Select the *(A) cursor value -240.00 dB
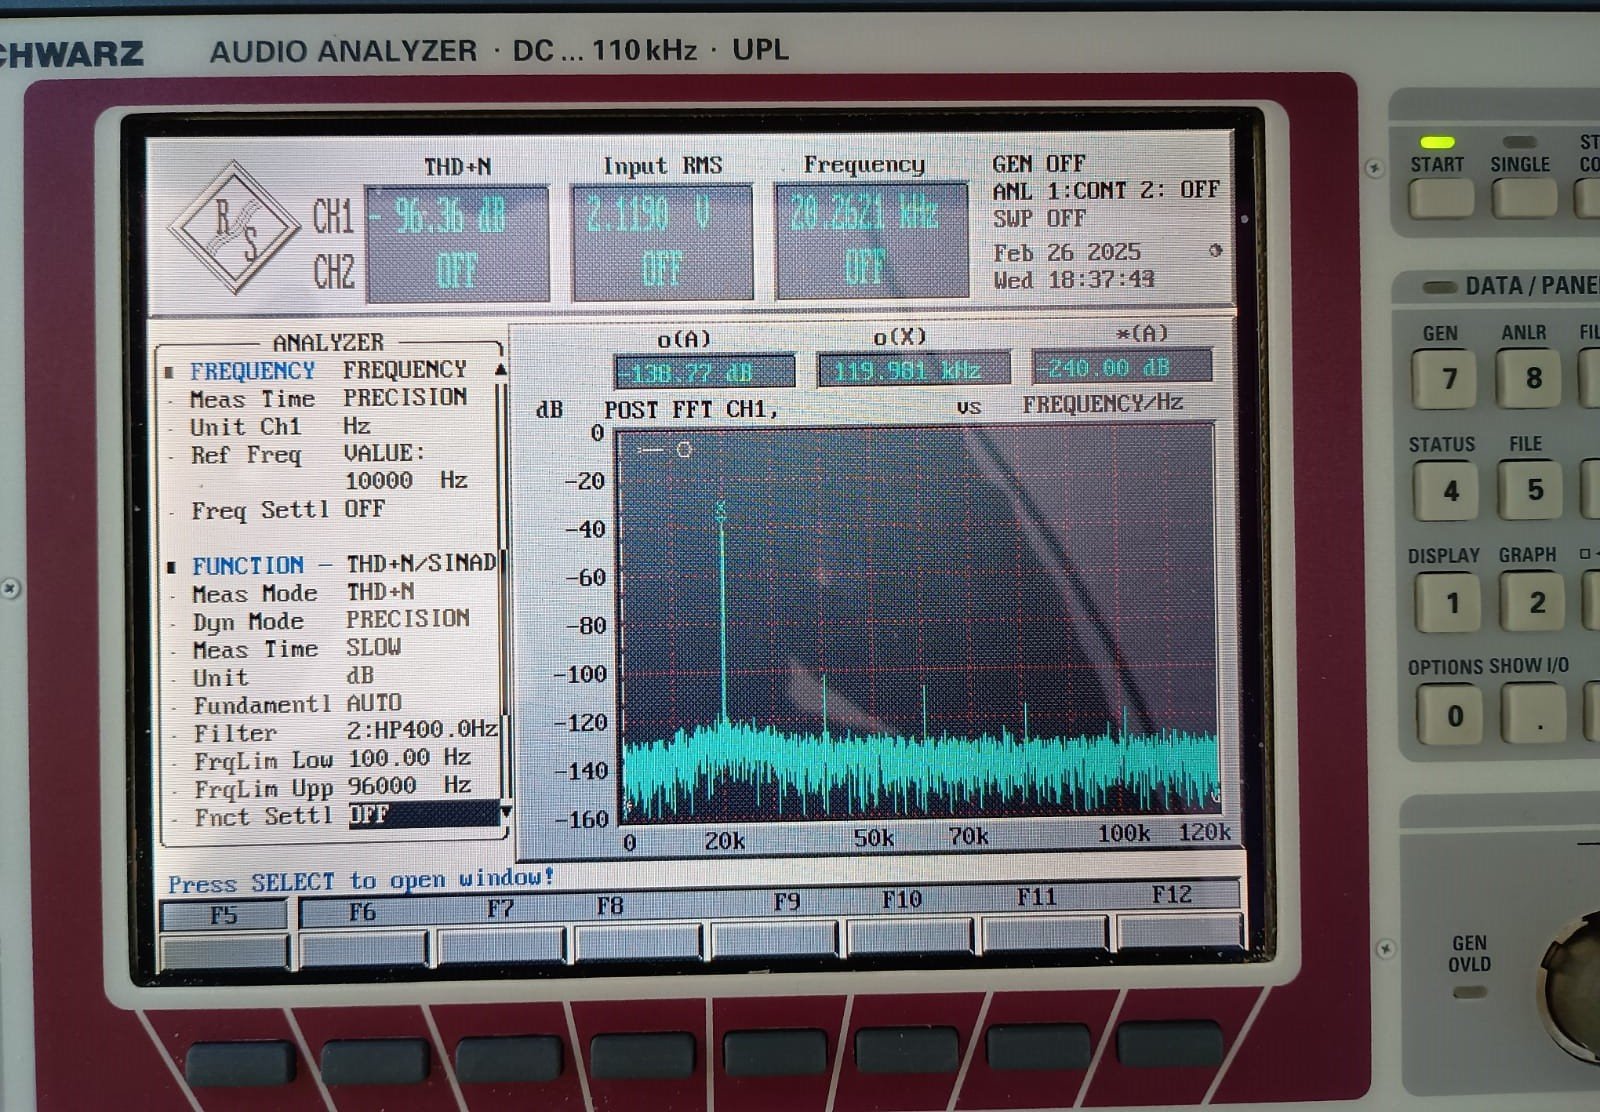Viewport: 1600px width, 1112px height. coord(1121,367)
